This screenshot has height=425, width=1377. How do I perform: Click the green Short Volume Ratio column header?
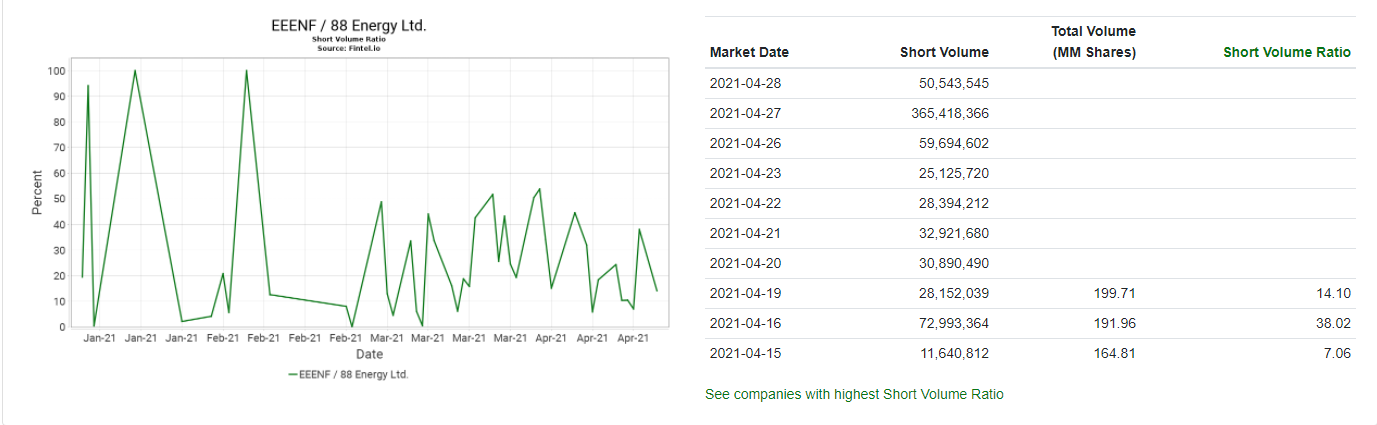pyautogui.click(x=1286, y=52)
